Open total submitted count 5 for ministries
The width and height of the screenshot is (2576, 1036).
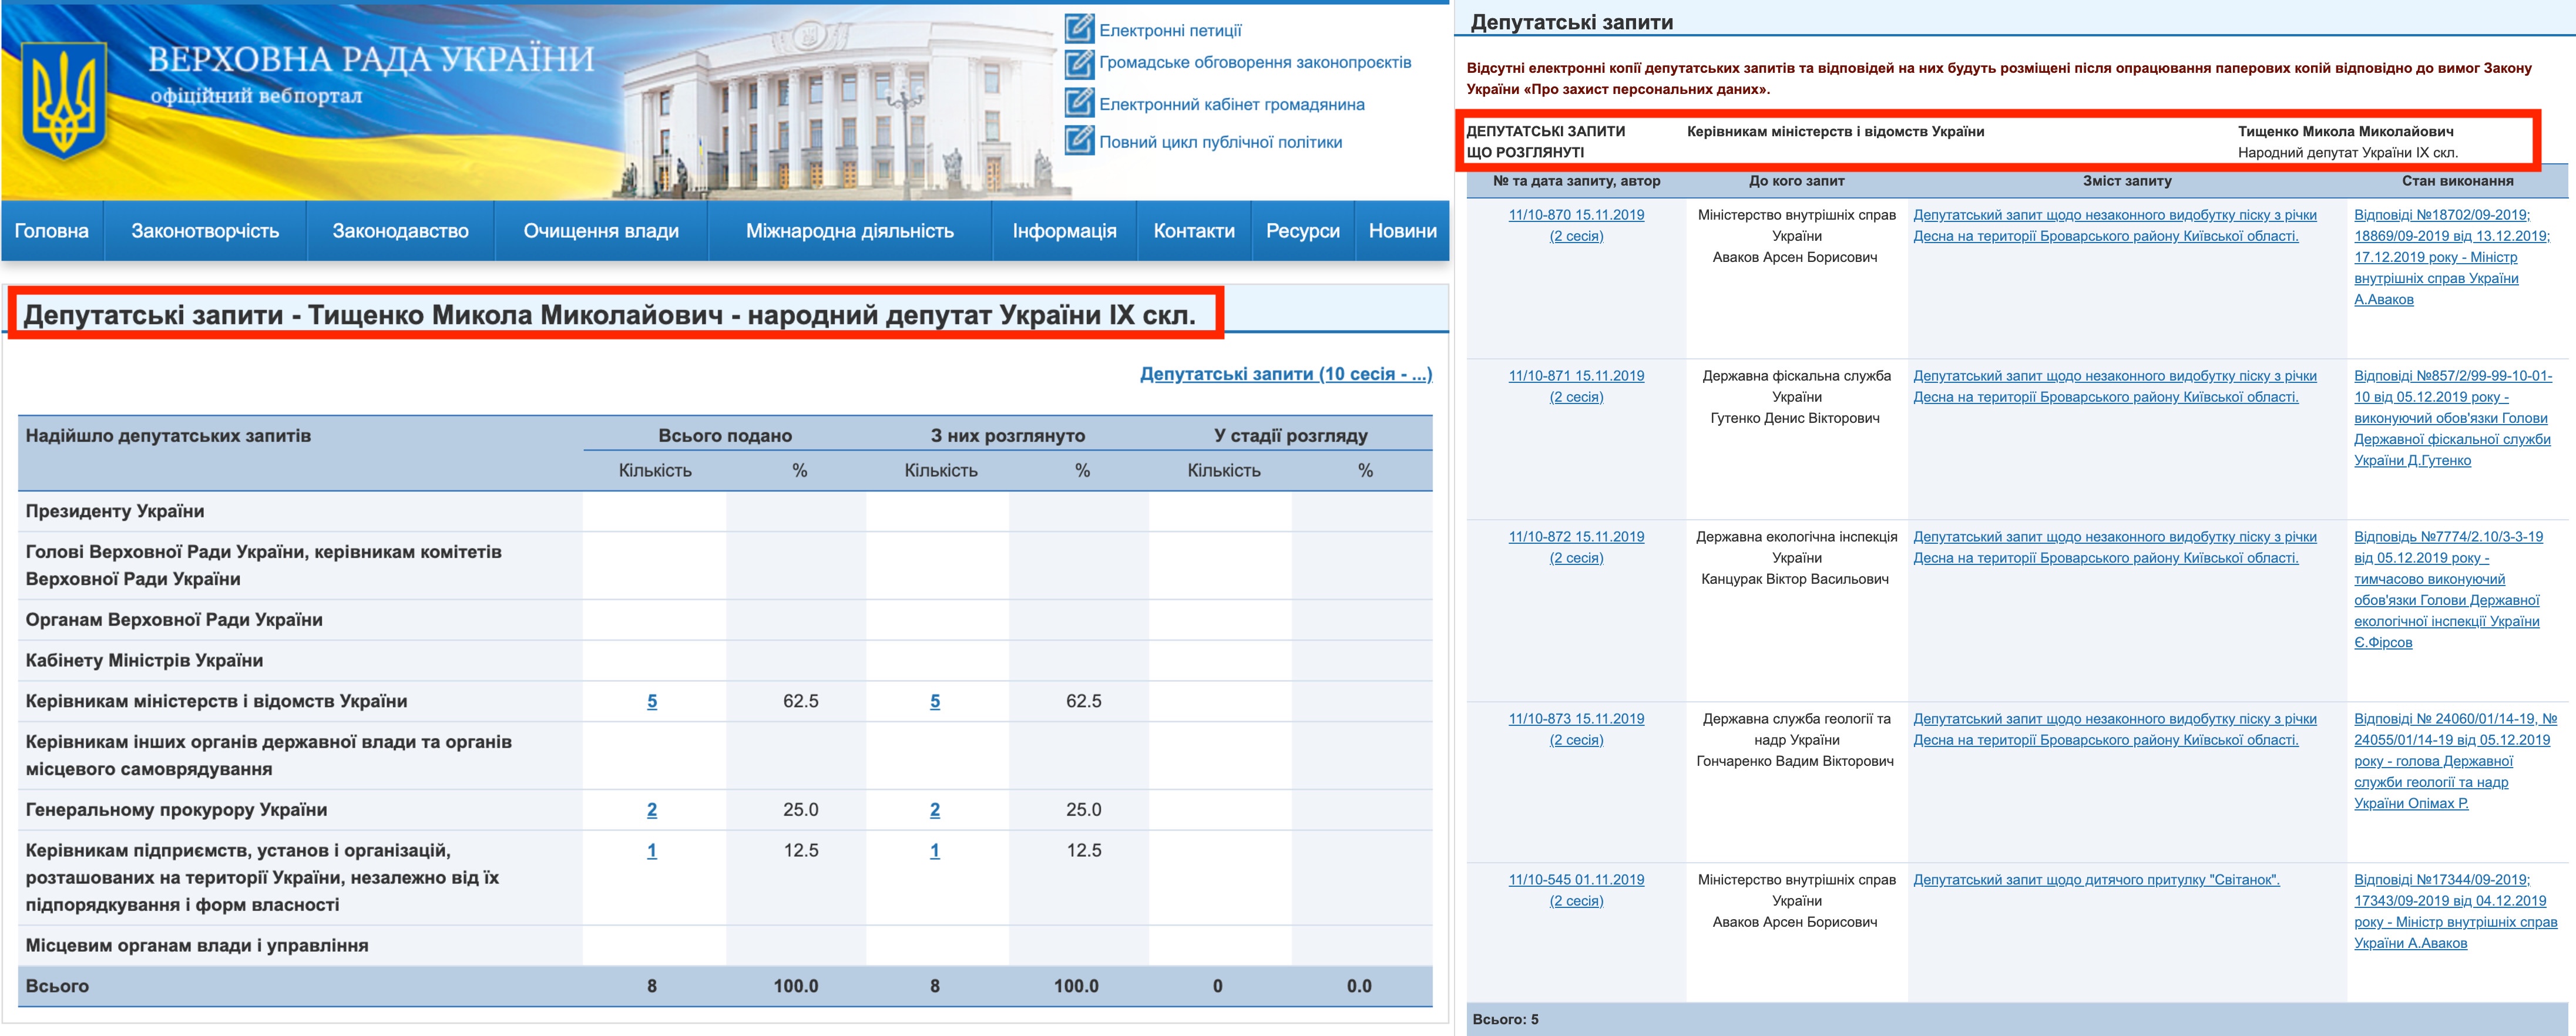[652, 702]
